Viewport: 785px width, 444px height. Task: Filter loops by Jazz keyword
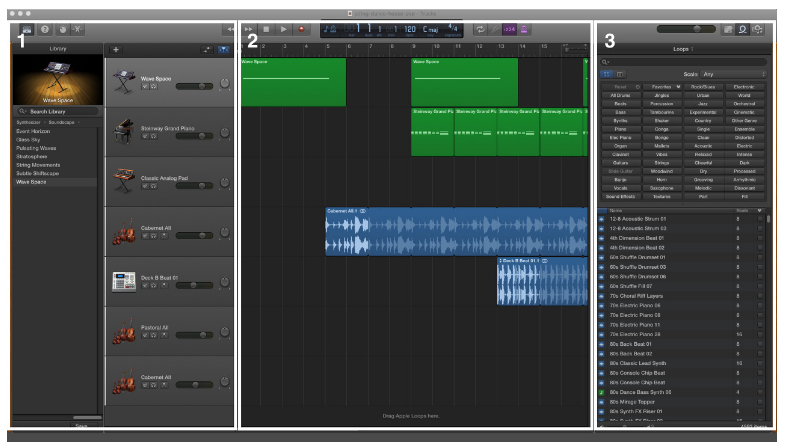[x=703, y=104]
